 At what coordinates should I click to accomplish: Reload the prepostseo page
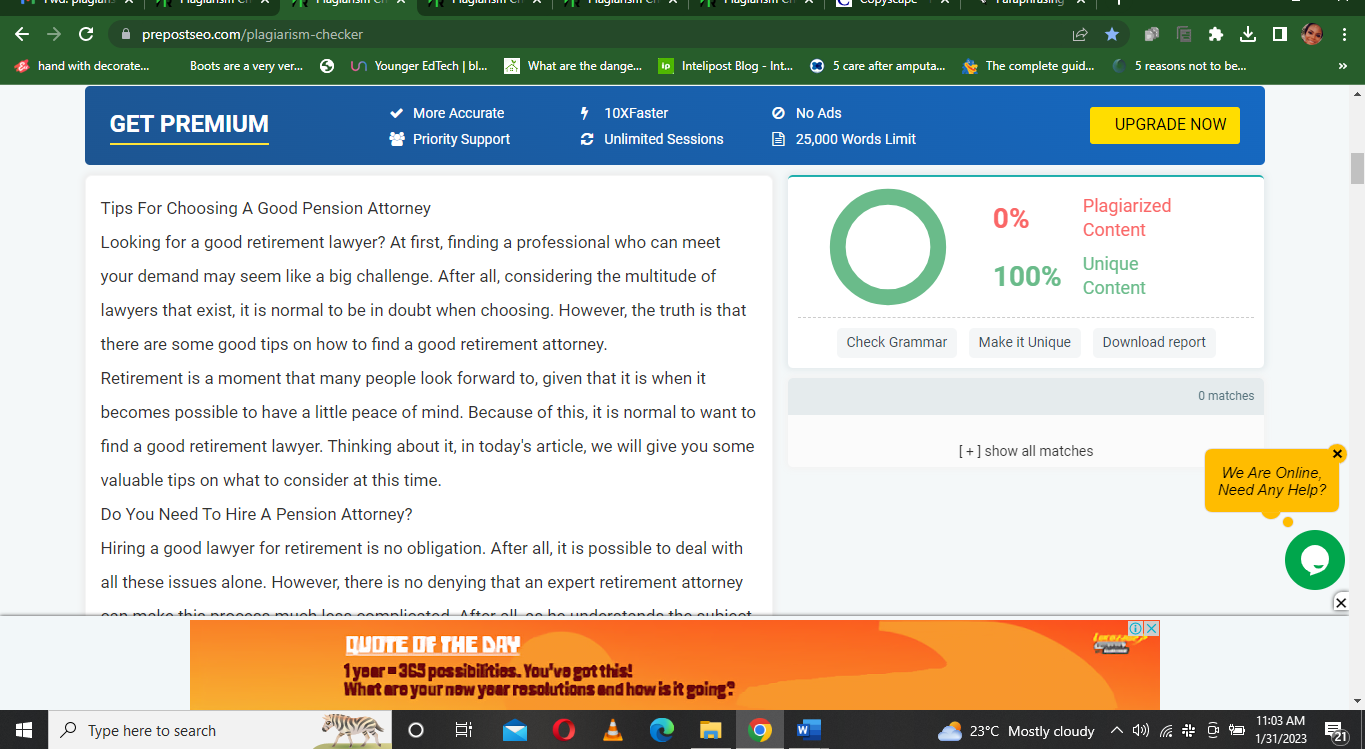point(86,34)
